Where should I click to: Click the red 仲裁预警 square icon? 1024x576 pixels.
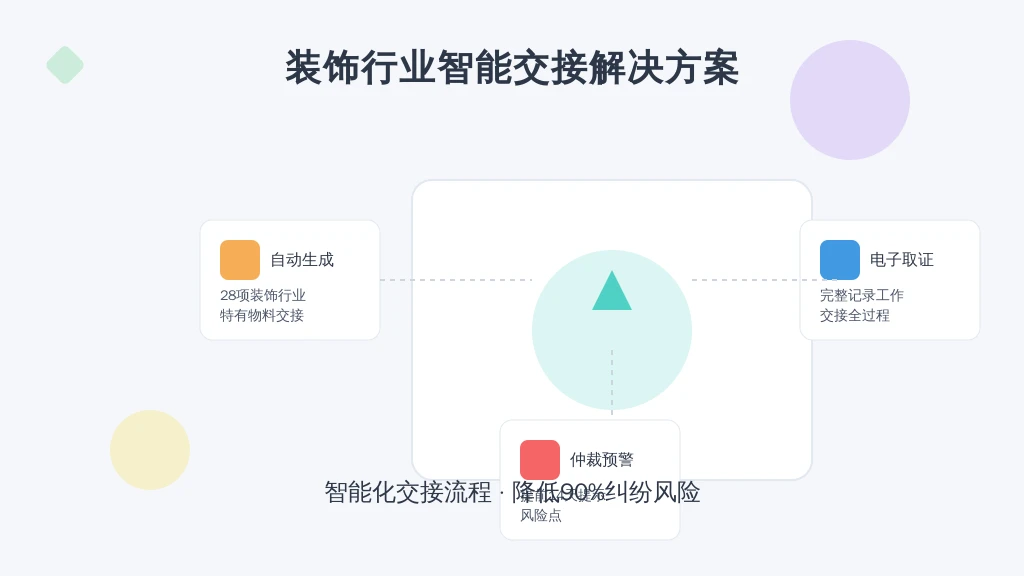(x=540, y=460)
